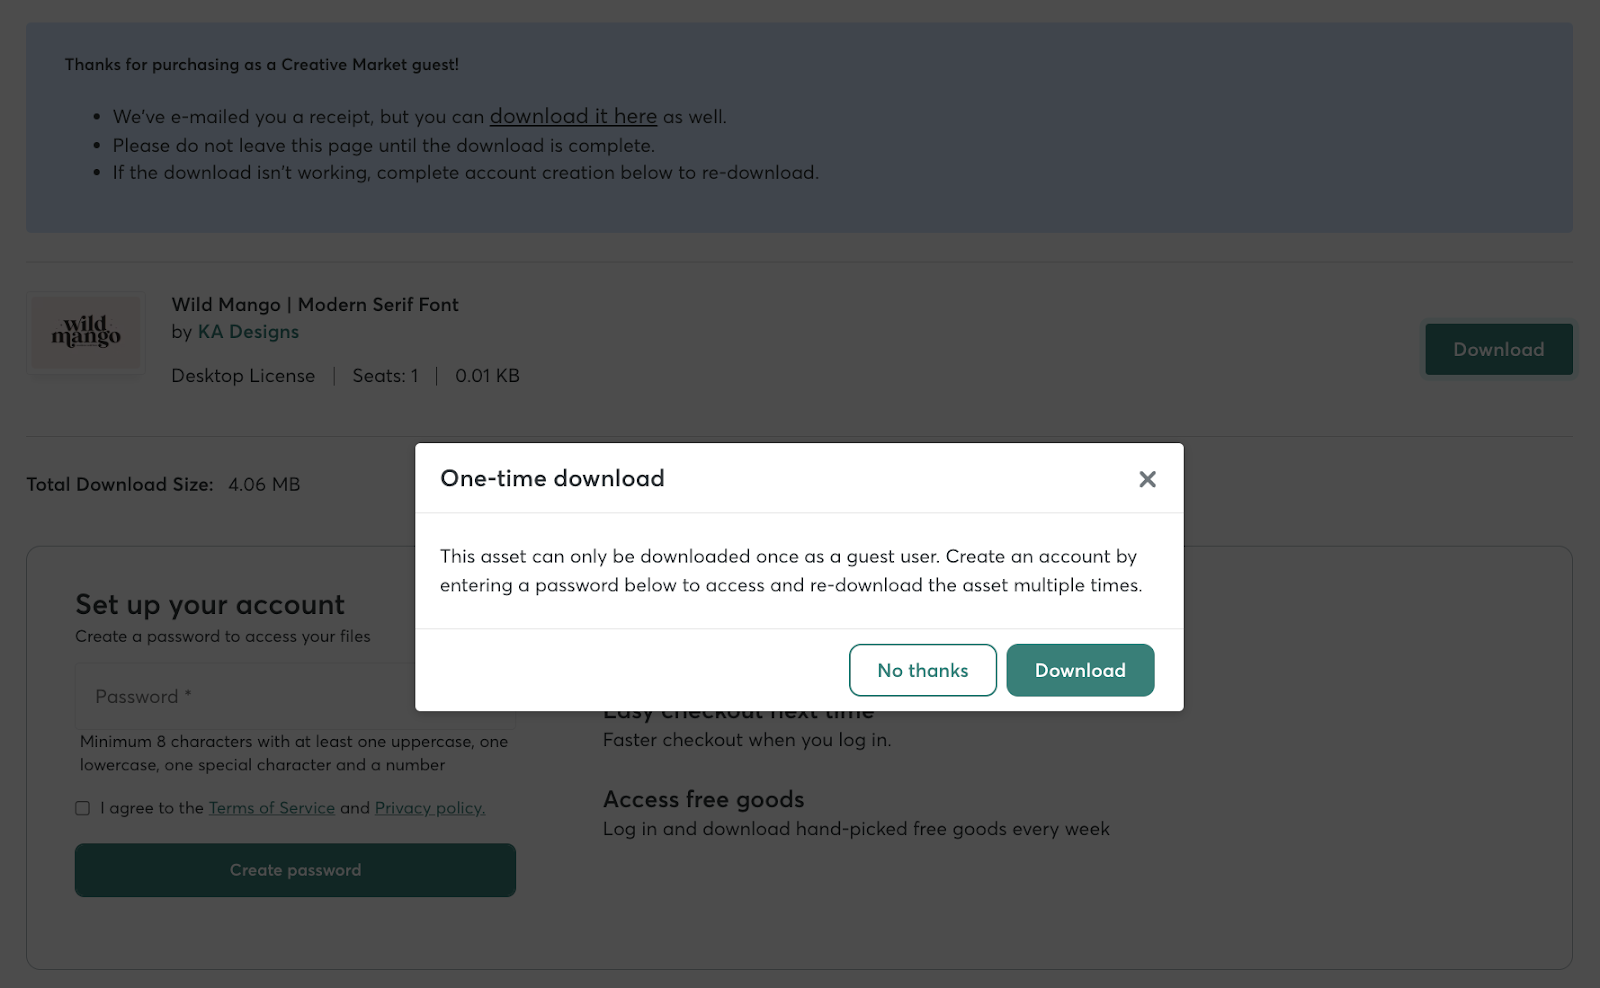Click the Create password button
Screen dimensions: 1600x988
point(295,870)
